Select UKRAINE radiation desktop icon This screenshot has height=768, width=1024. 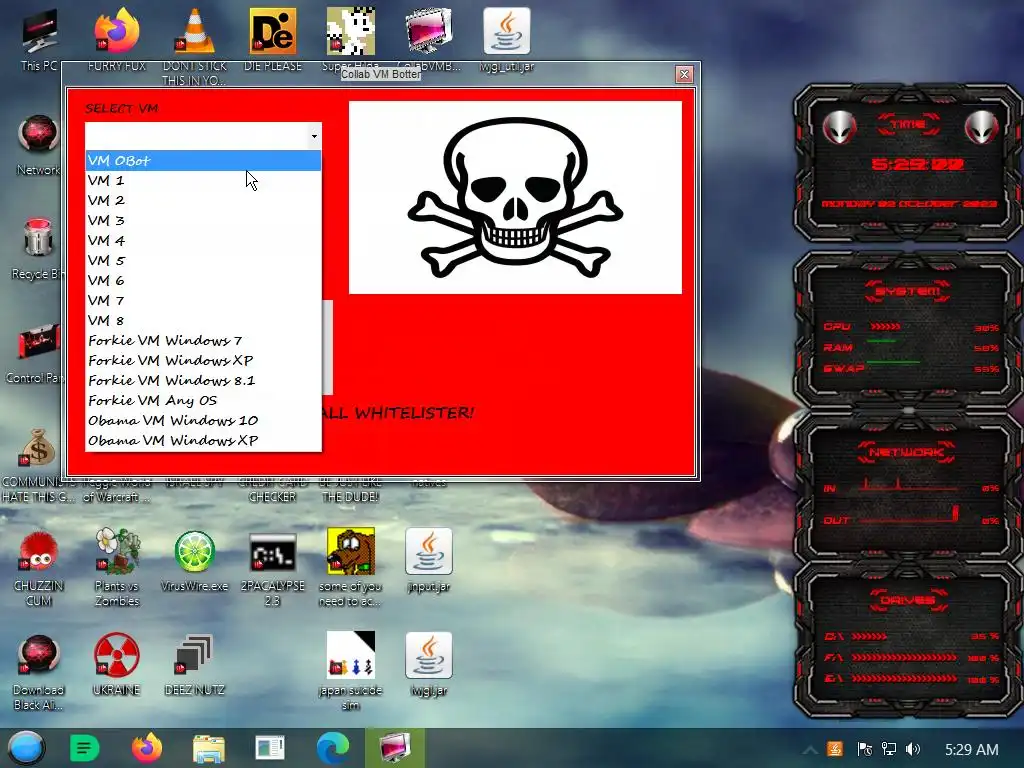click(x=117, y=665)
